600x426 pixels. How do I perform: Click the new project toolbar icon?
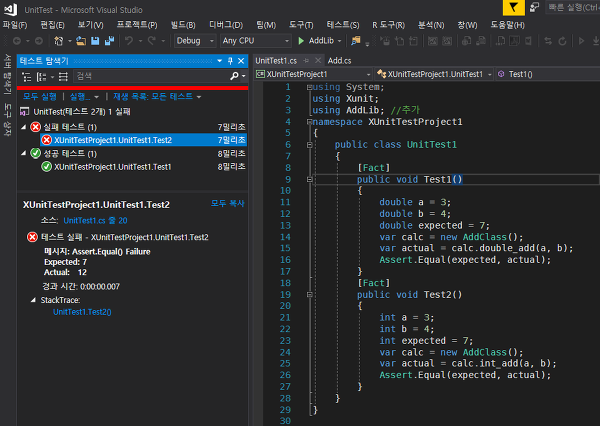[59, 41]
